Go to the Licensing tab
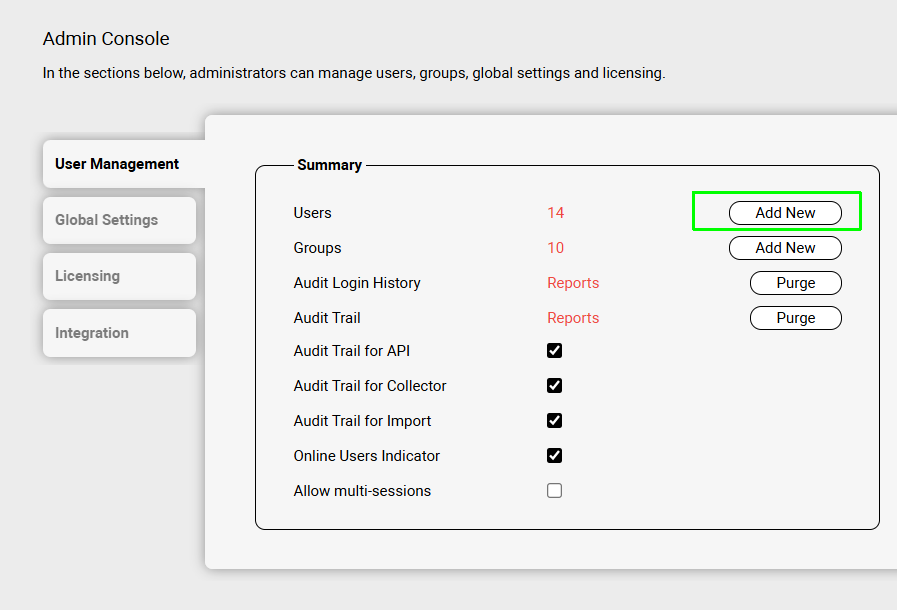897x610 pixels. [x=88, y=276]
